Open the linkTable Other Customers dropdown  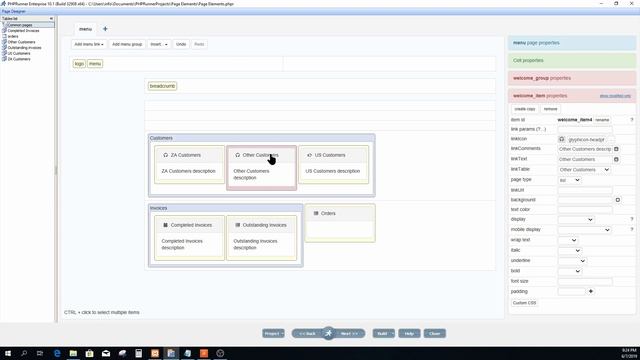pos(584,170)
